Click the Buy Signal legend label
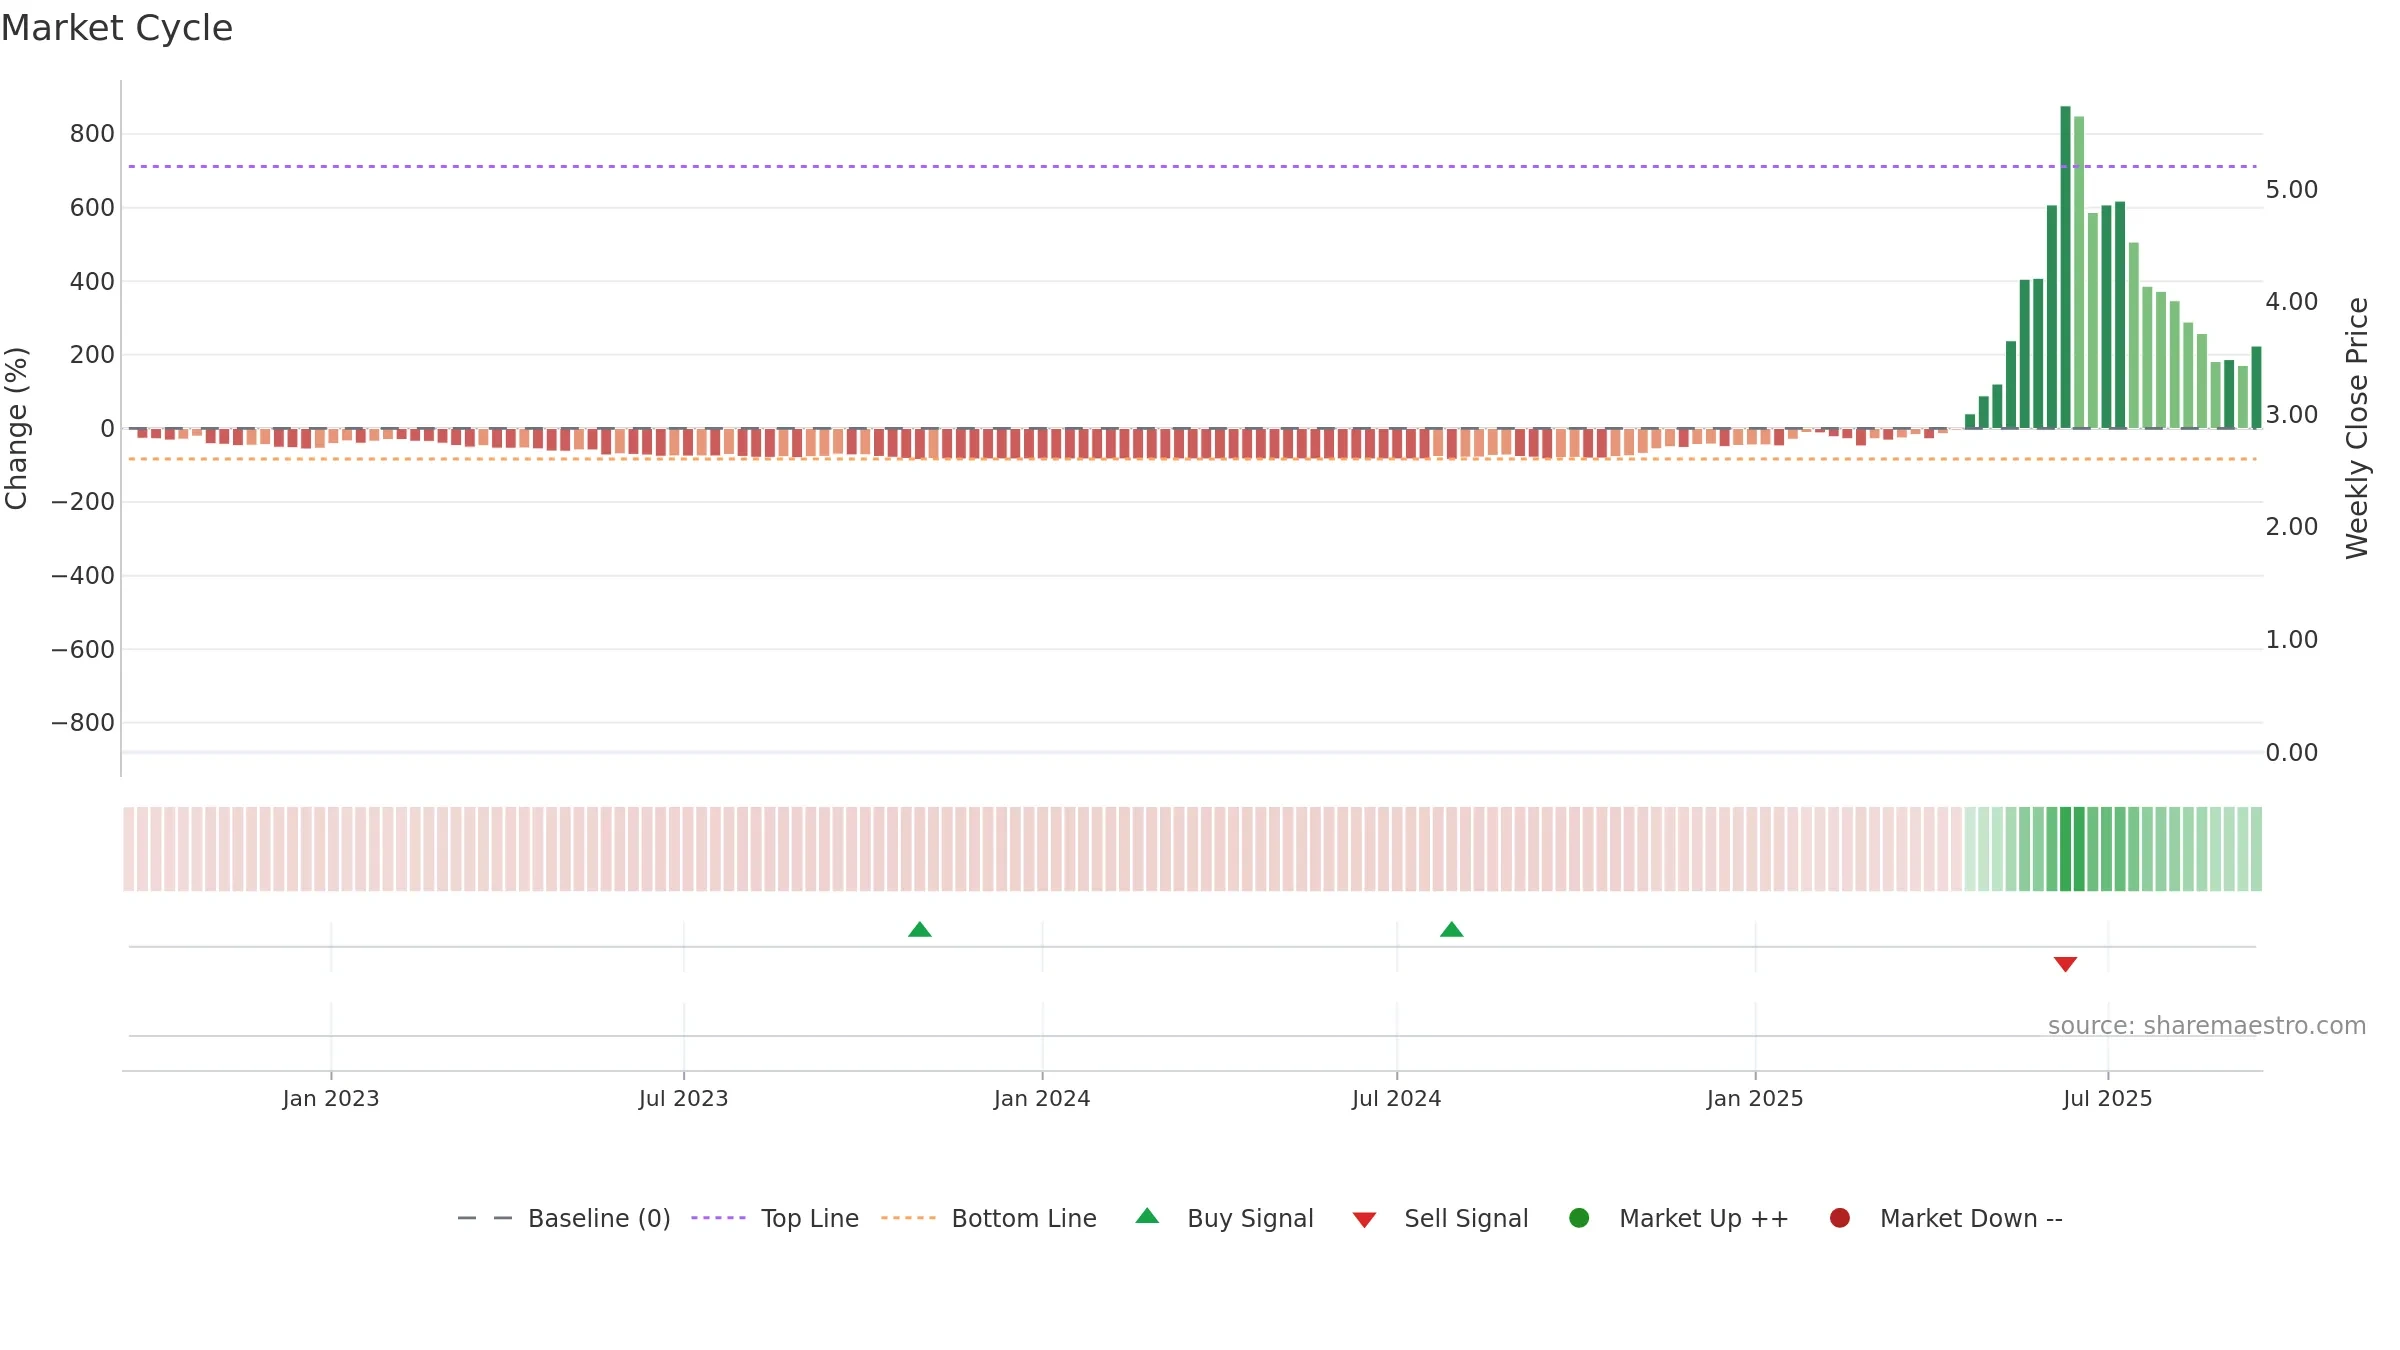2400x1350 pixels. (x=1250, y=1218)
